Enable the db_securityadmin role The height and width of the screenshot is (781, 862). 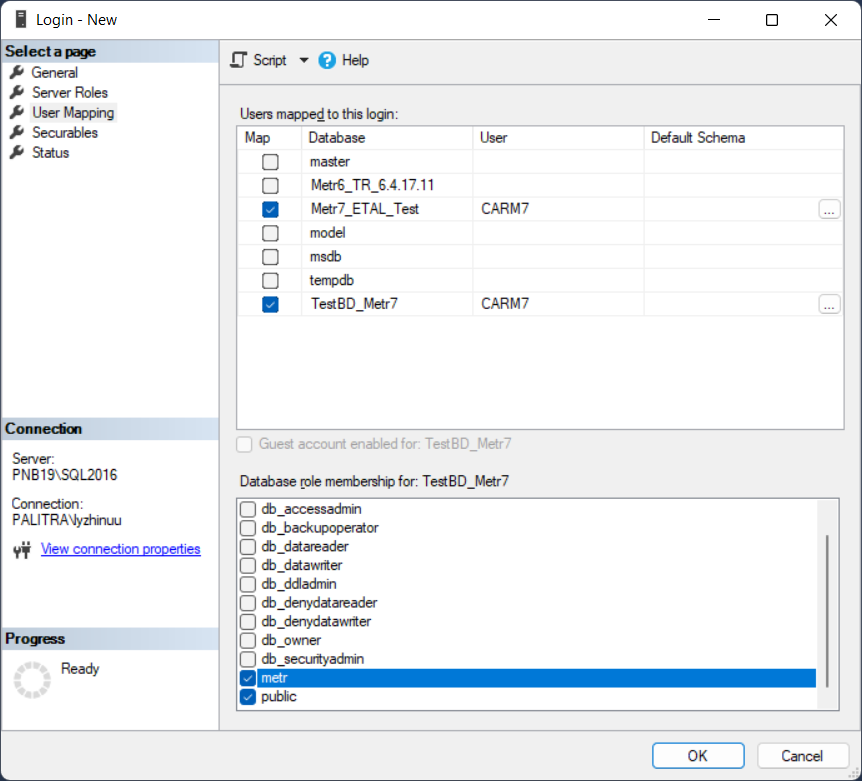click(248, 658)
